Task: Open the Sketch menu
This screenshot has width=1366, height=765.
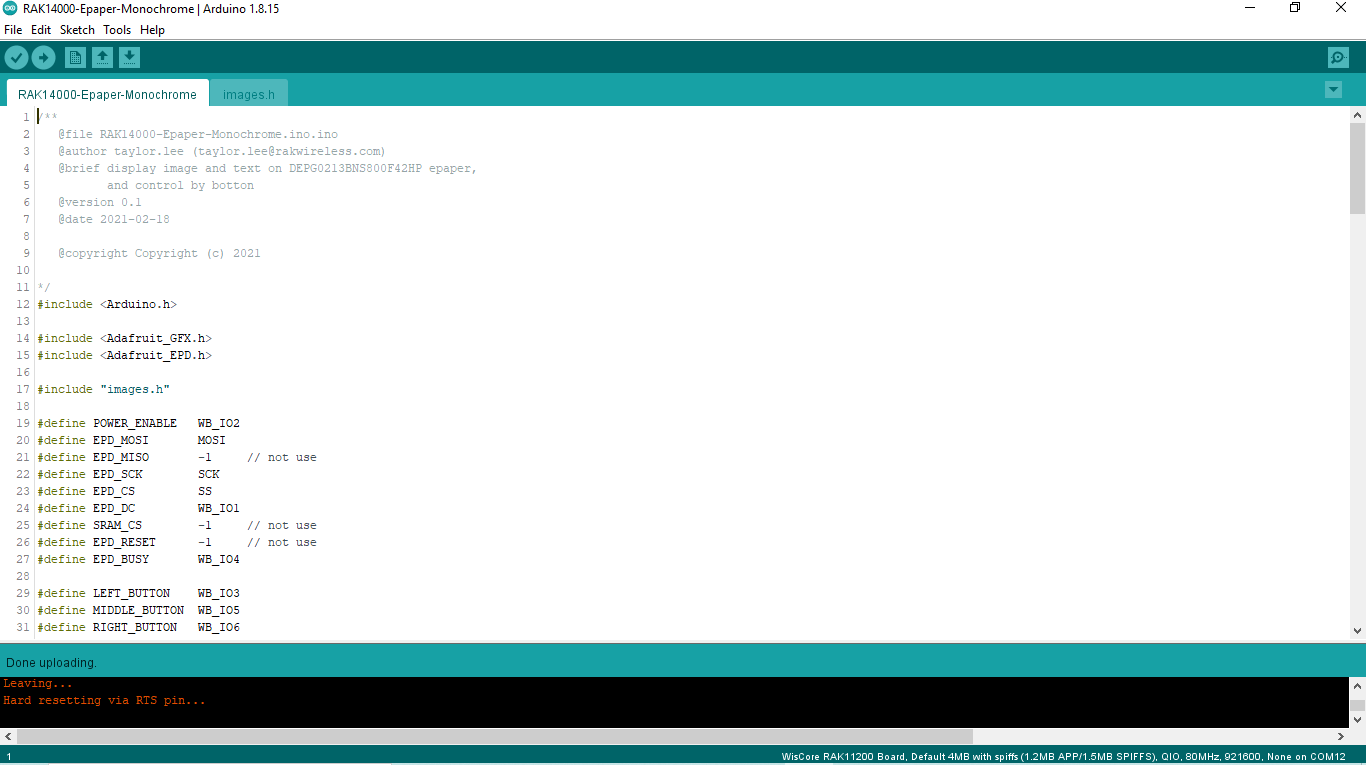Action: tap(77, 30)
